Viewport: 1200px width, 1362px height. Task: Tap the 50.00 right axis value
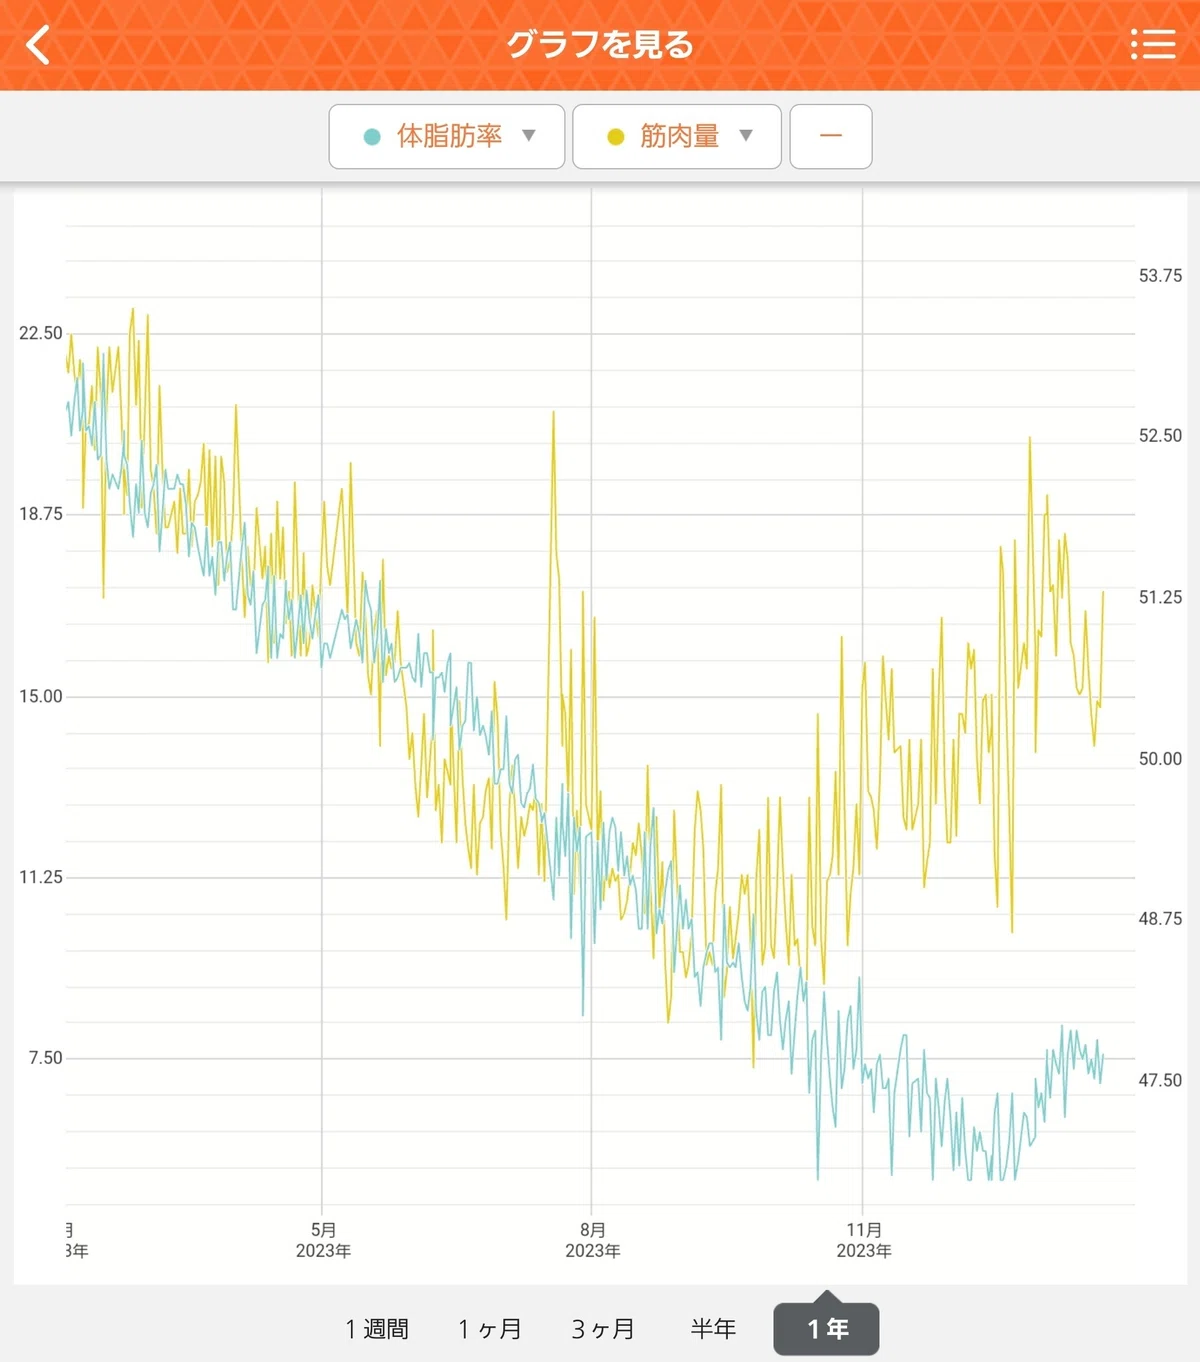(x=1160, y=759)
